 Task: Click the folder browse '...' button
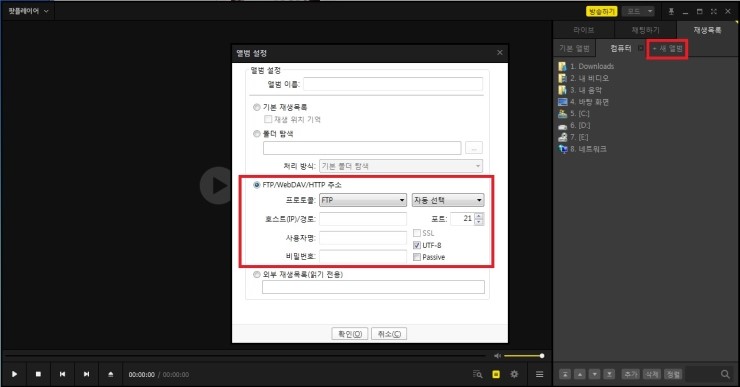(x=474, y=148)
